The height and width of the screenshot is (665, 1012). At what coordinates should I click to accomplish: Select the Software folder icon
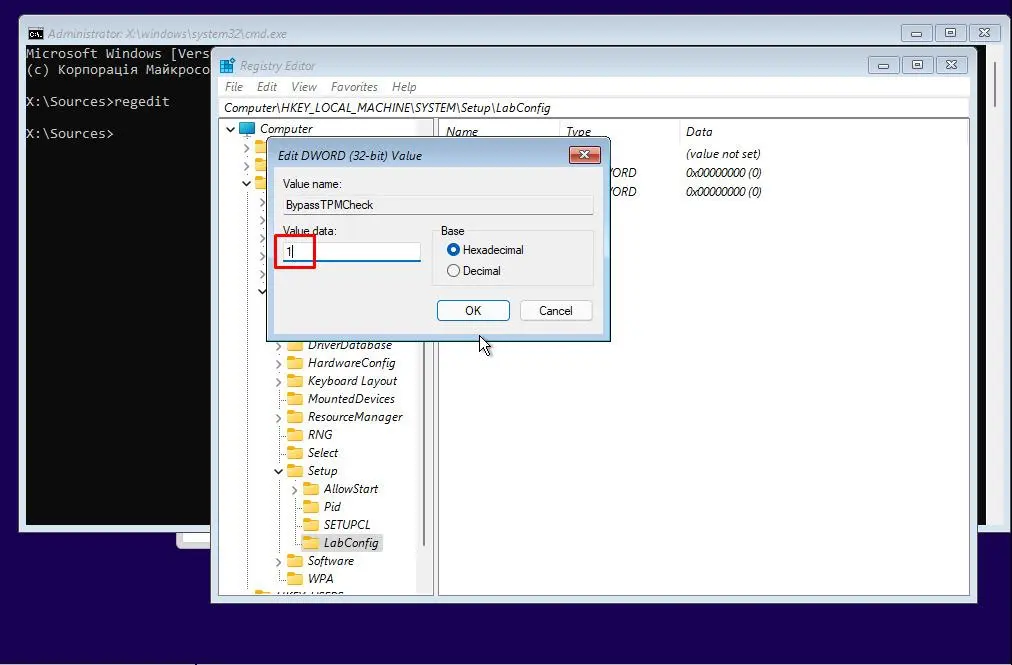pyautogui.click(x=295, y=560)
